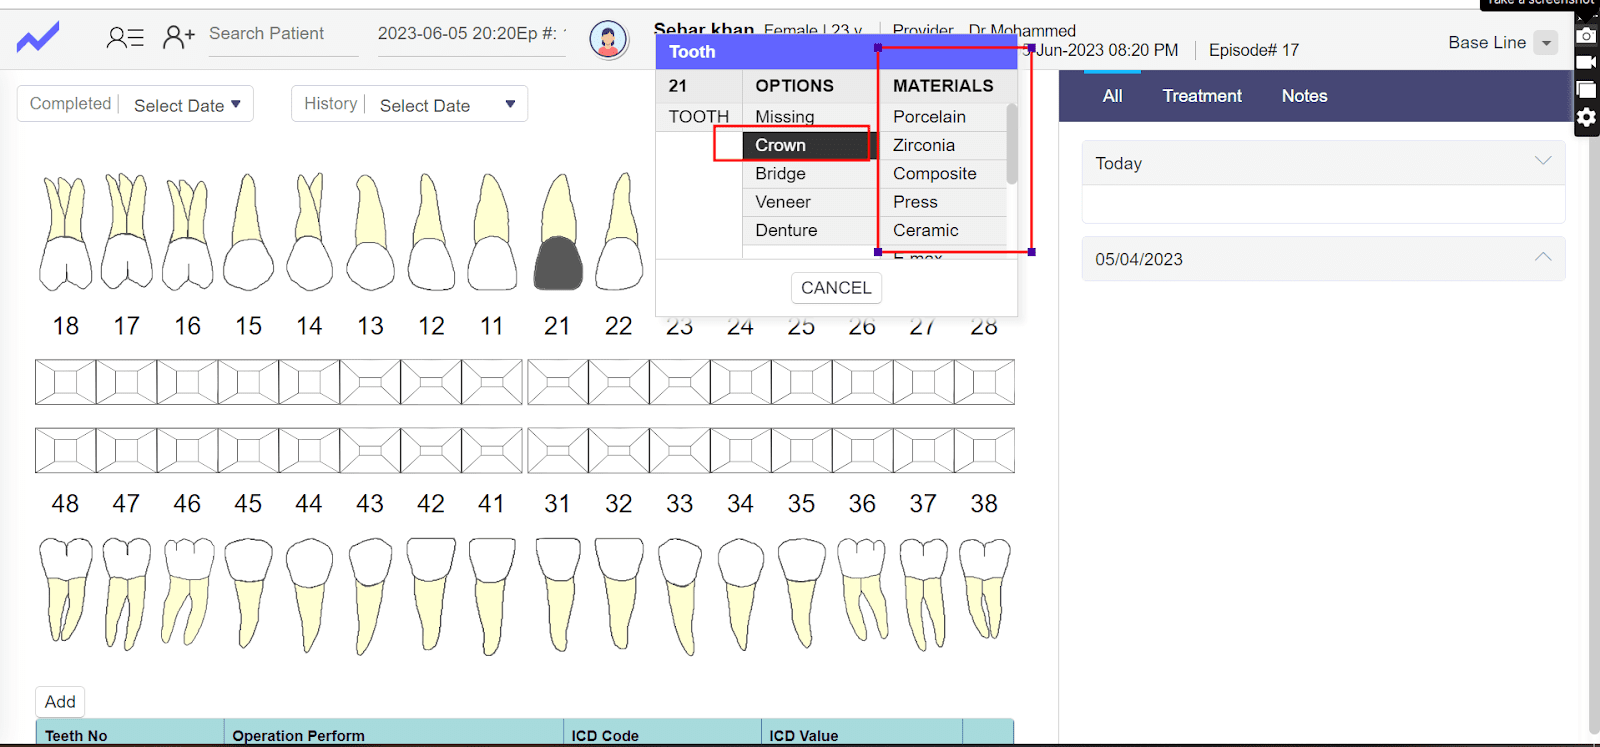Select Porcelain material
The height and width of the screenshot is (747, 1600).
[x=943, y=117]
